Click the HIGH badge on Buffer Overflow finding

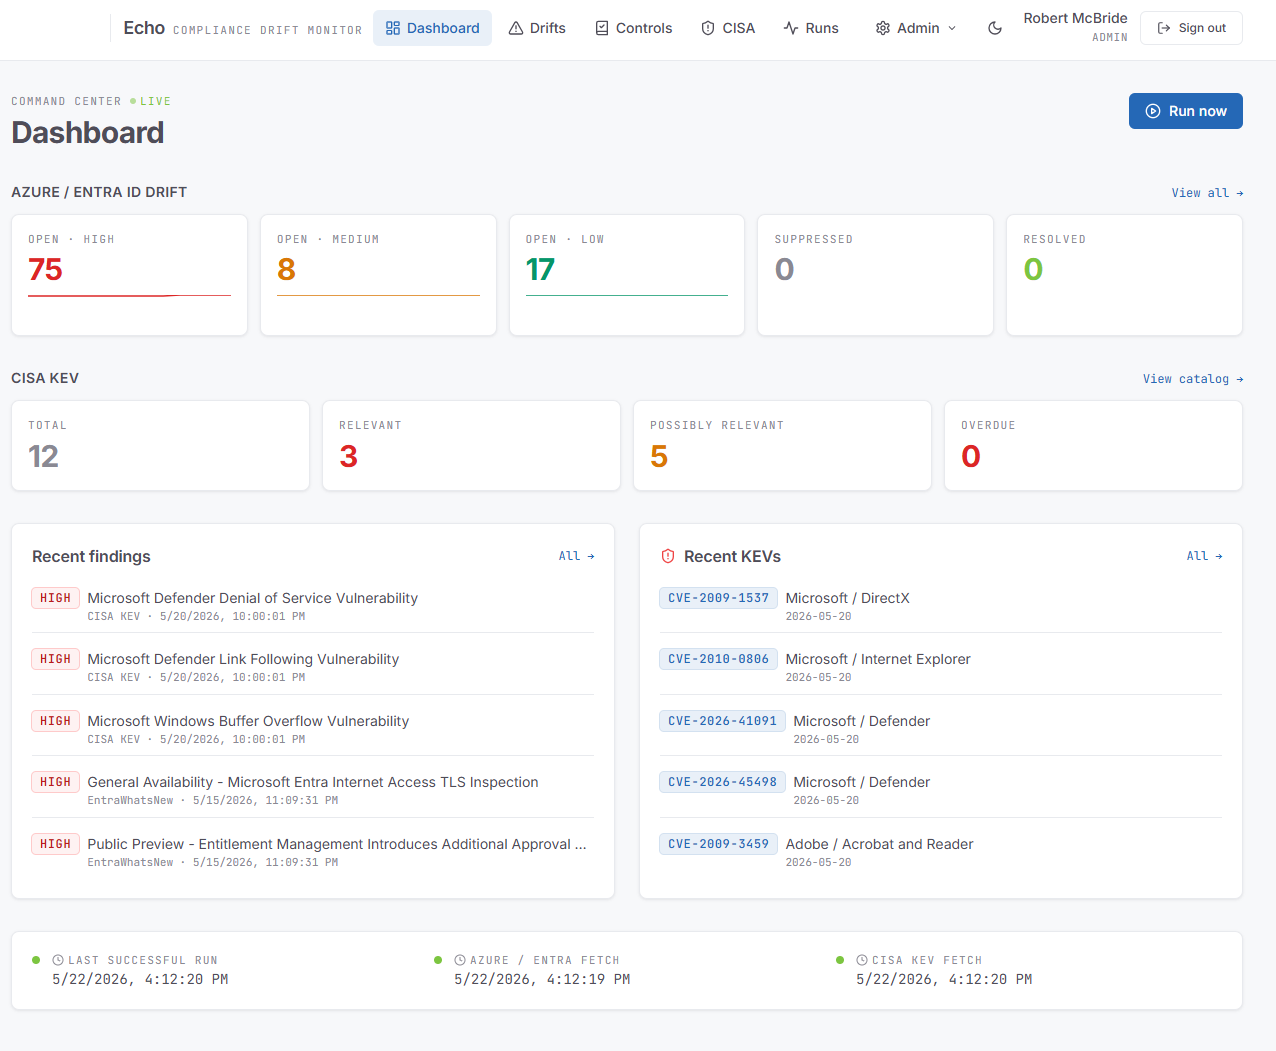(55, 721)
